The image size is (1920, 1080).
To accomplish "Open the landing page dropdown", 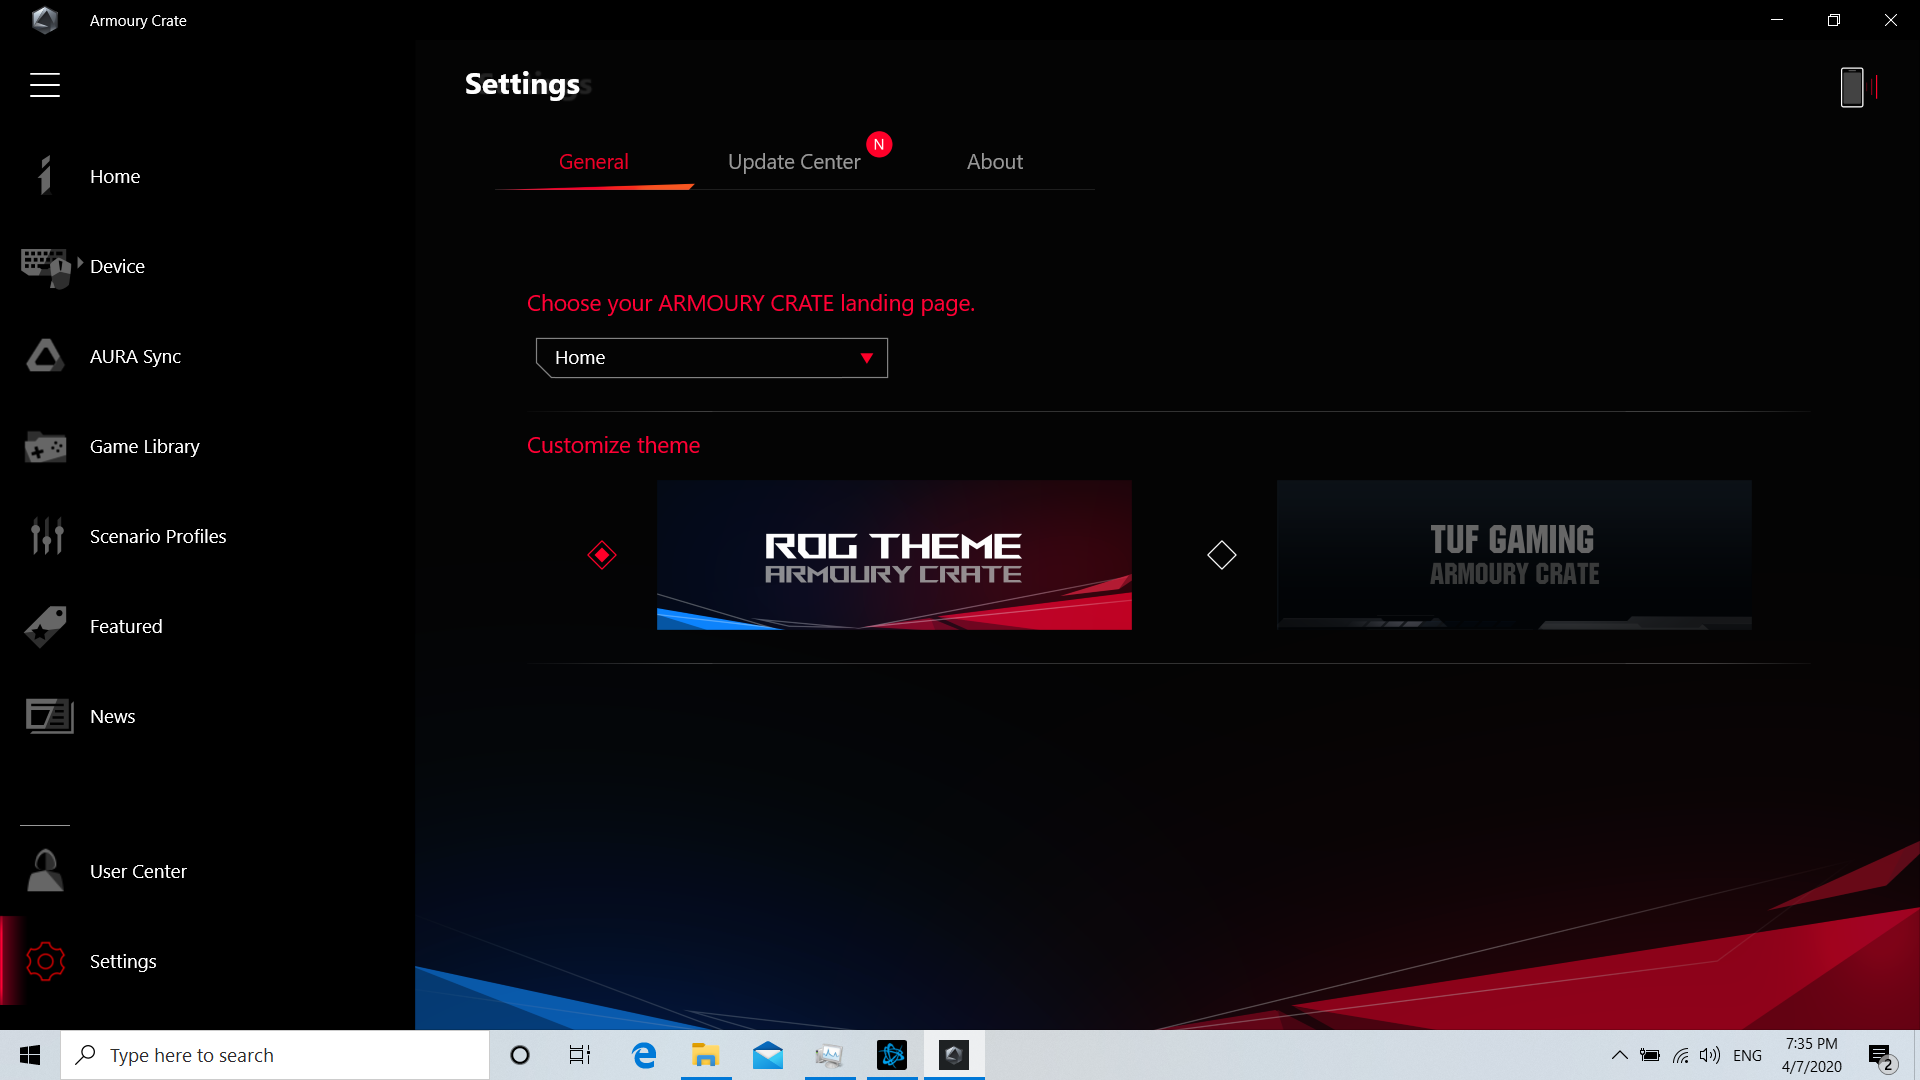I will pyautogui.click(x=712, y=357).
